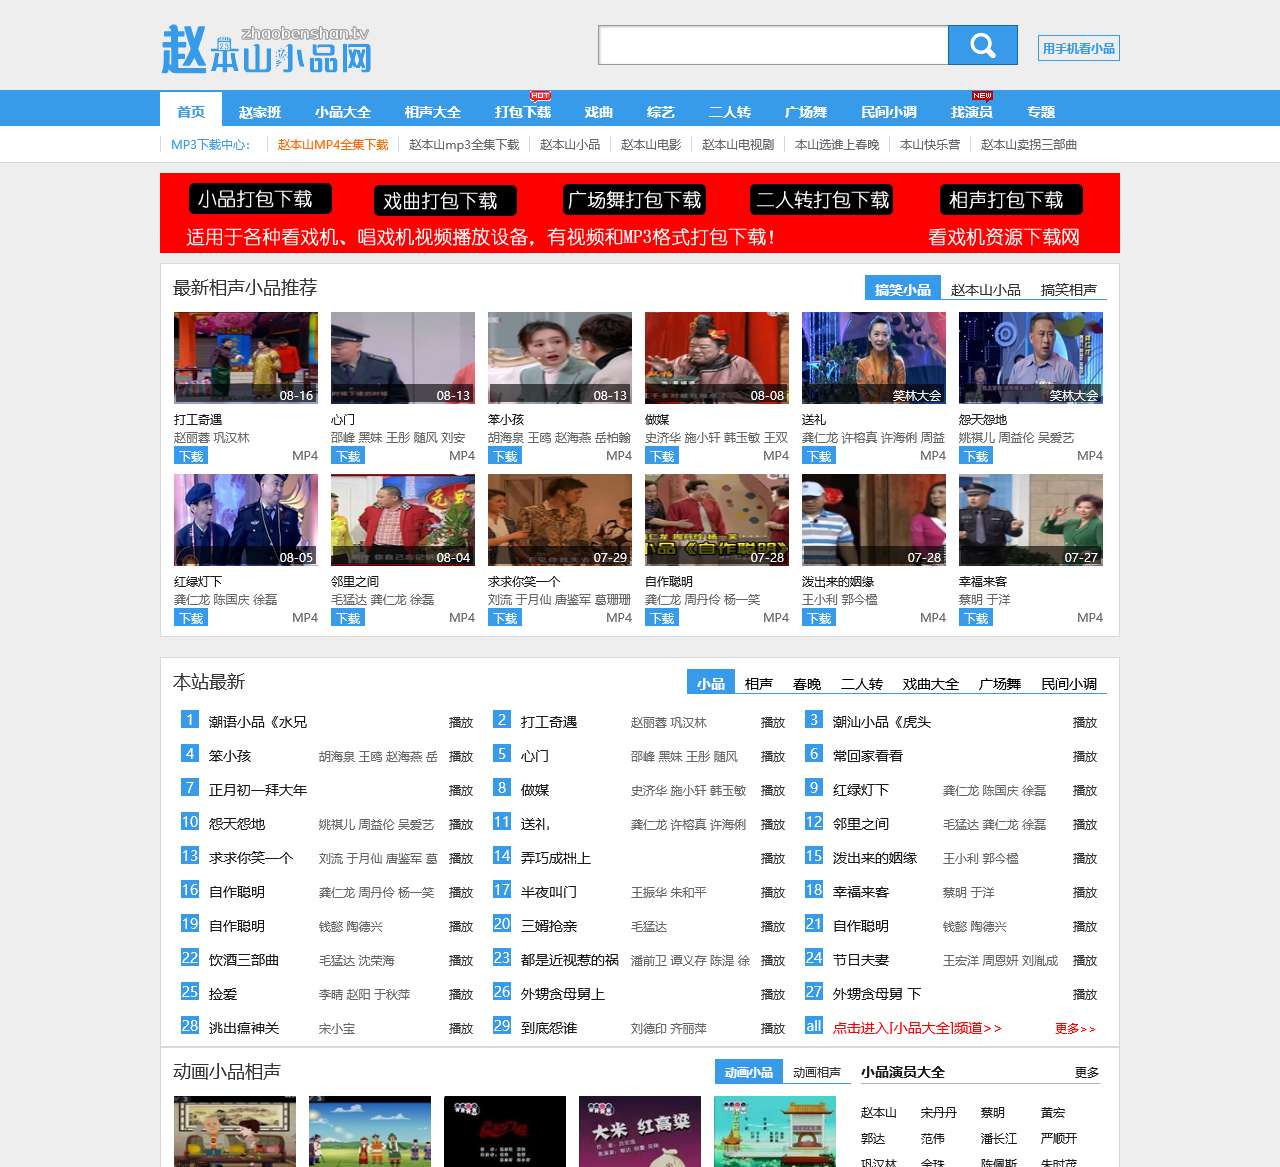Open the 打包下载 nav item
Image resolution: width=1280 pixels, height=1167 pixels.
tap(523, 112)
